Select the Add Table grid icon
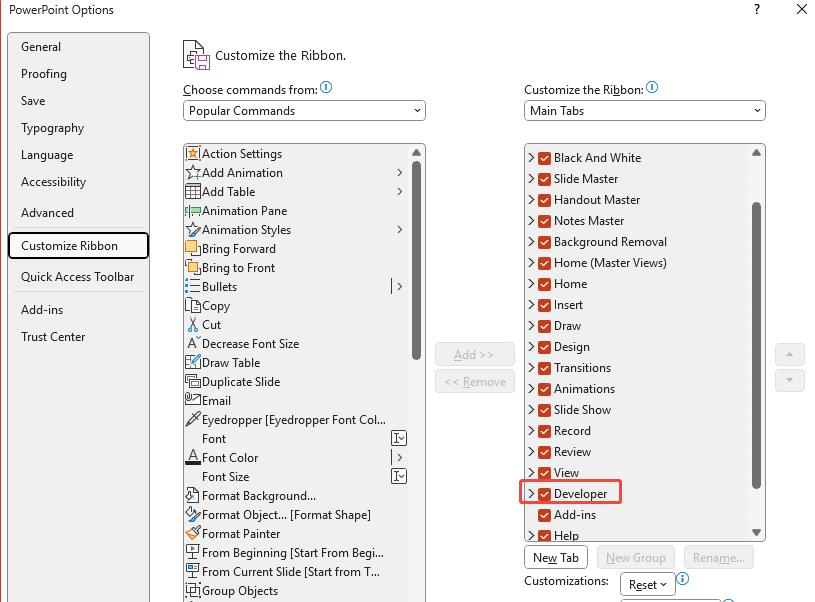 point(193,192)
